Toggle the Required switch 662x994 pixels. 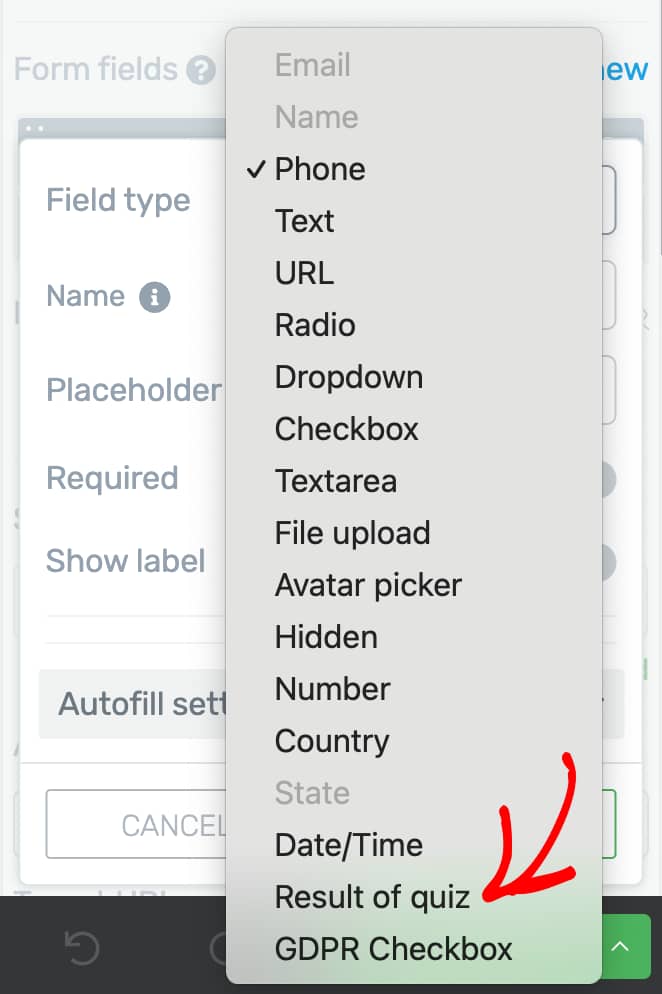[606, 480]
